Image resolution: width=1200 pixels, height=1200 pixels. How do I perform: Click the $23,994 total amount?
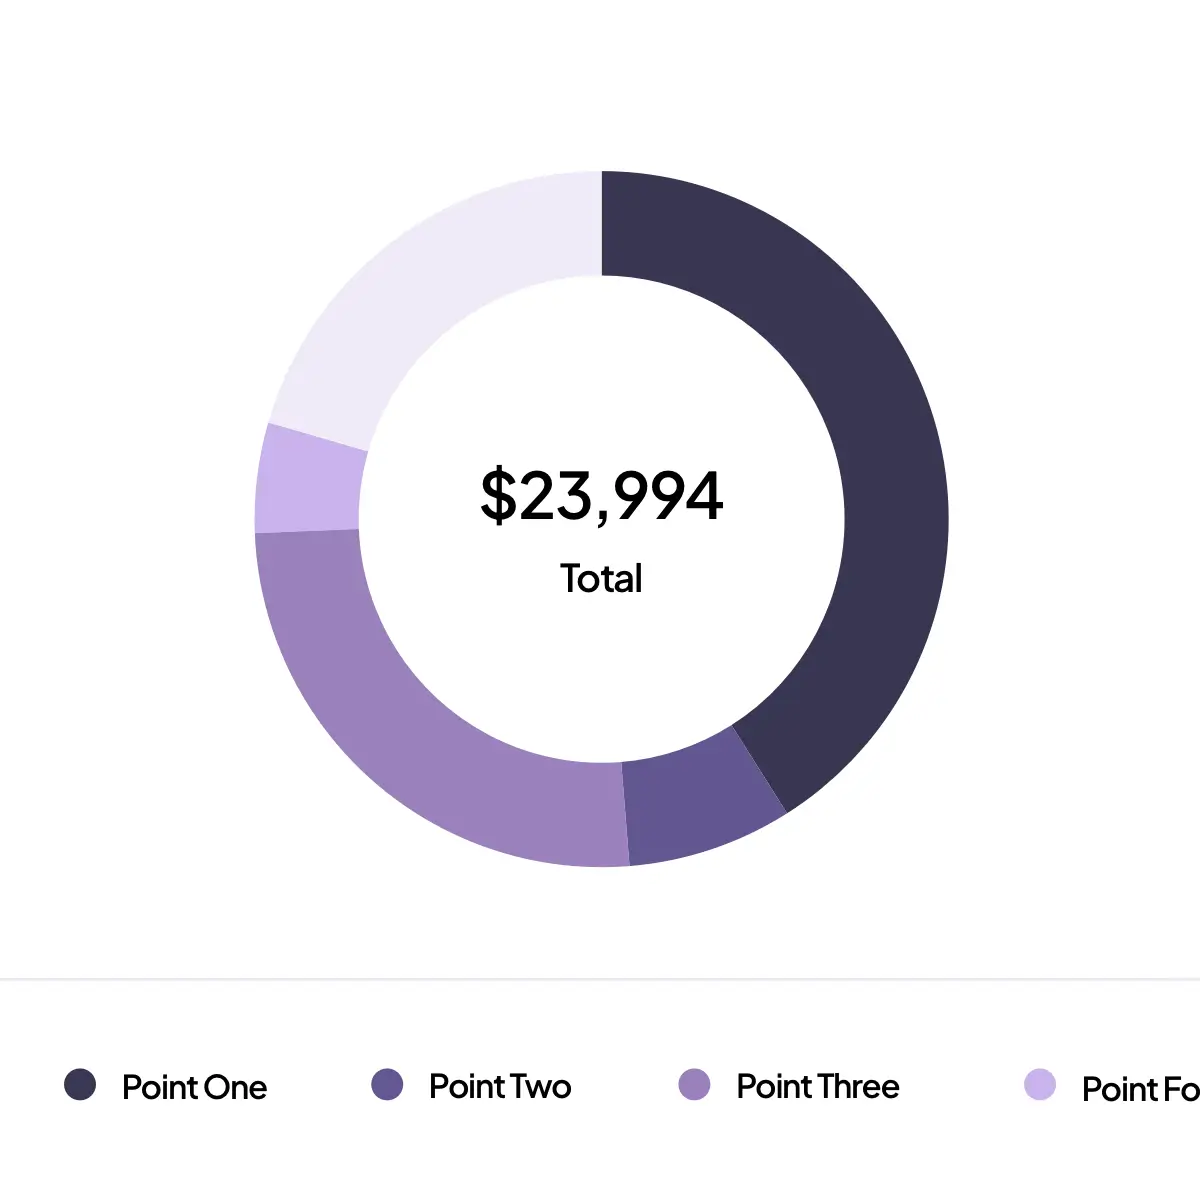click(601, 495)
